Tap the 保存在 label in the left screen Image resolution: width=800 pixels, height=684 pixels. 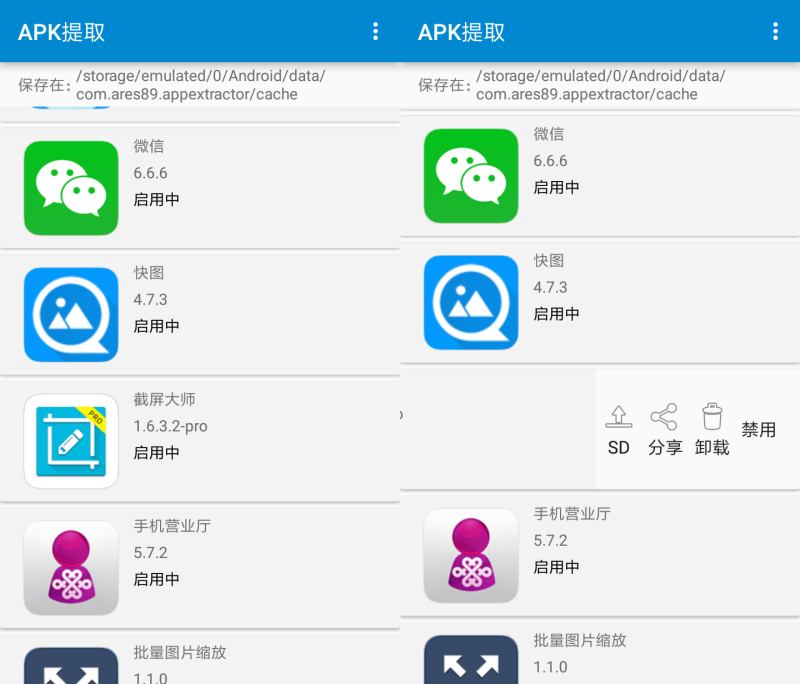44,85
